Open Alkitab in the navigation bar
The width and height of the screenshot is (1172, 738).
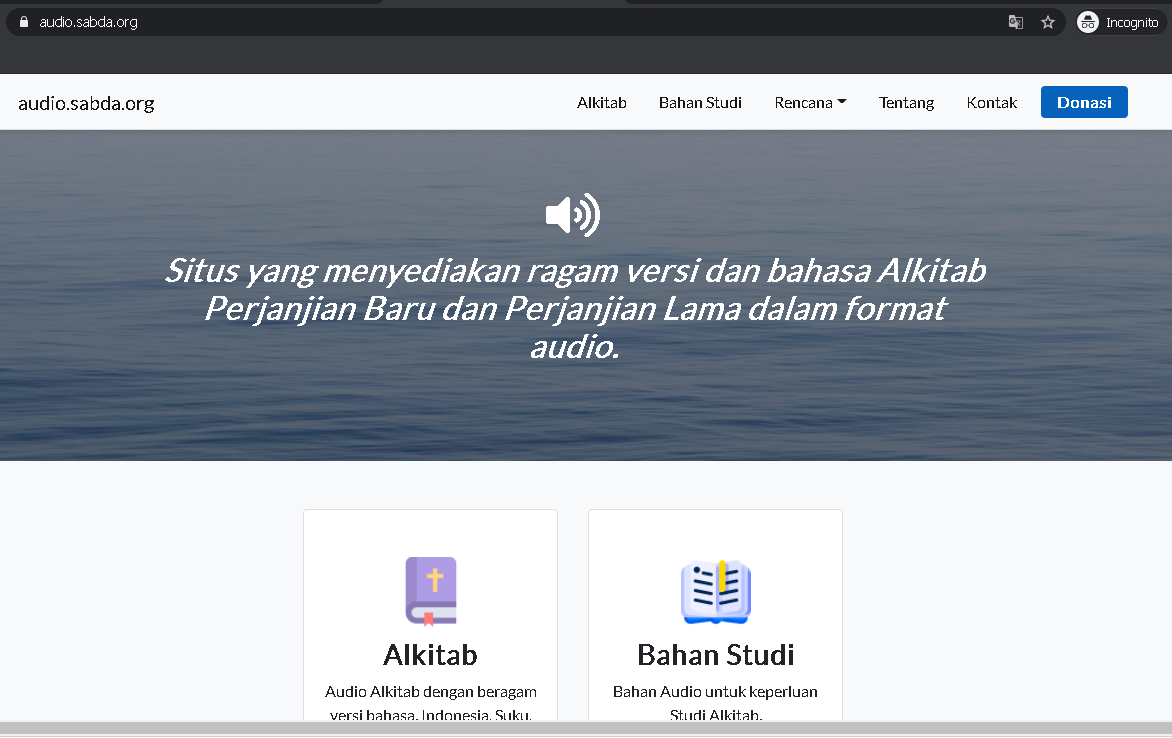(x=602, y=102)
